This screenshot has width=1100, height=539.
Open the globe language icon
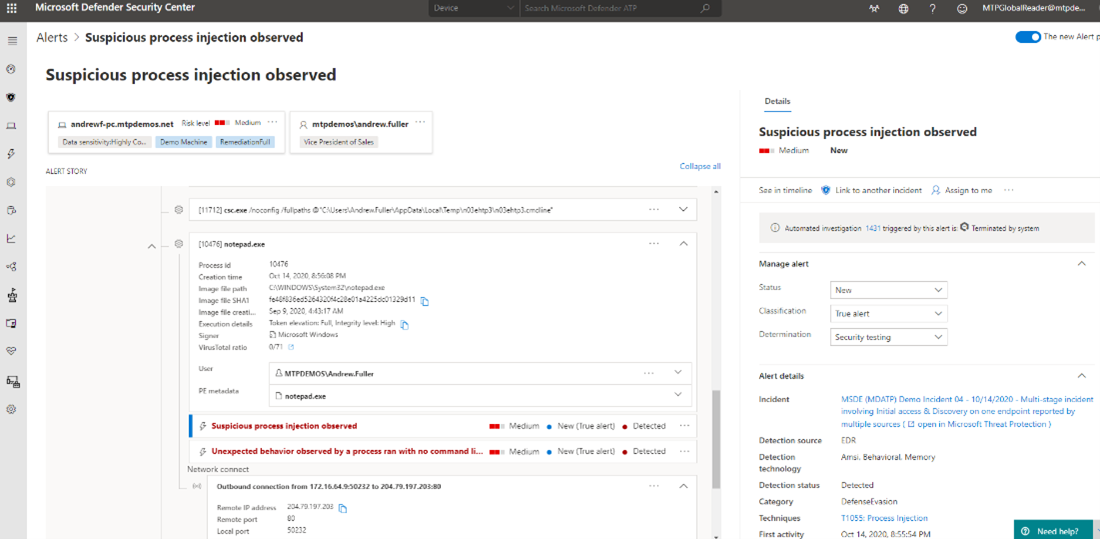904,9
